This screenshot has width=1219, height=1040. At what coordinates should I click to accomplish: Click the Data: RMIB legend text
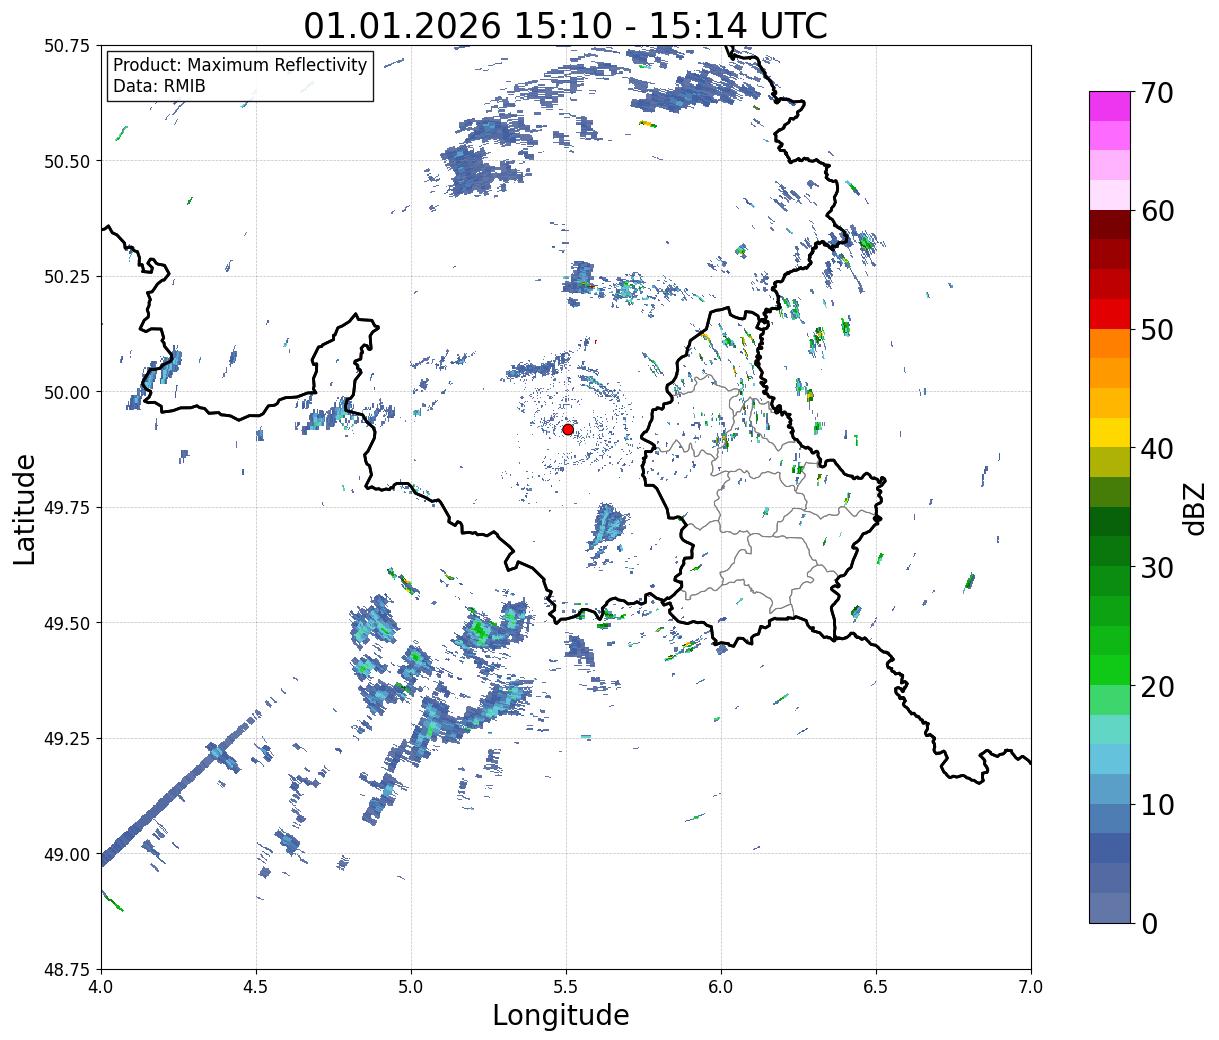tap(159, 86)
